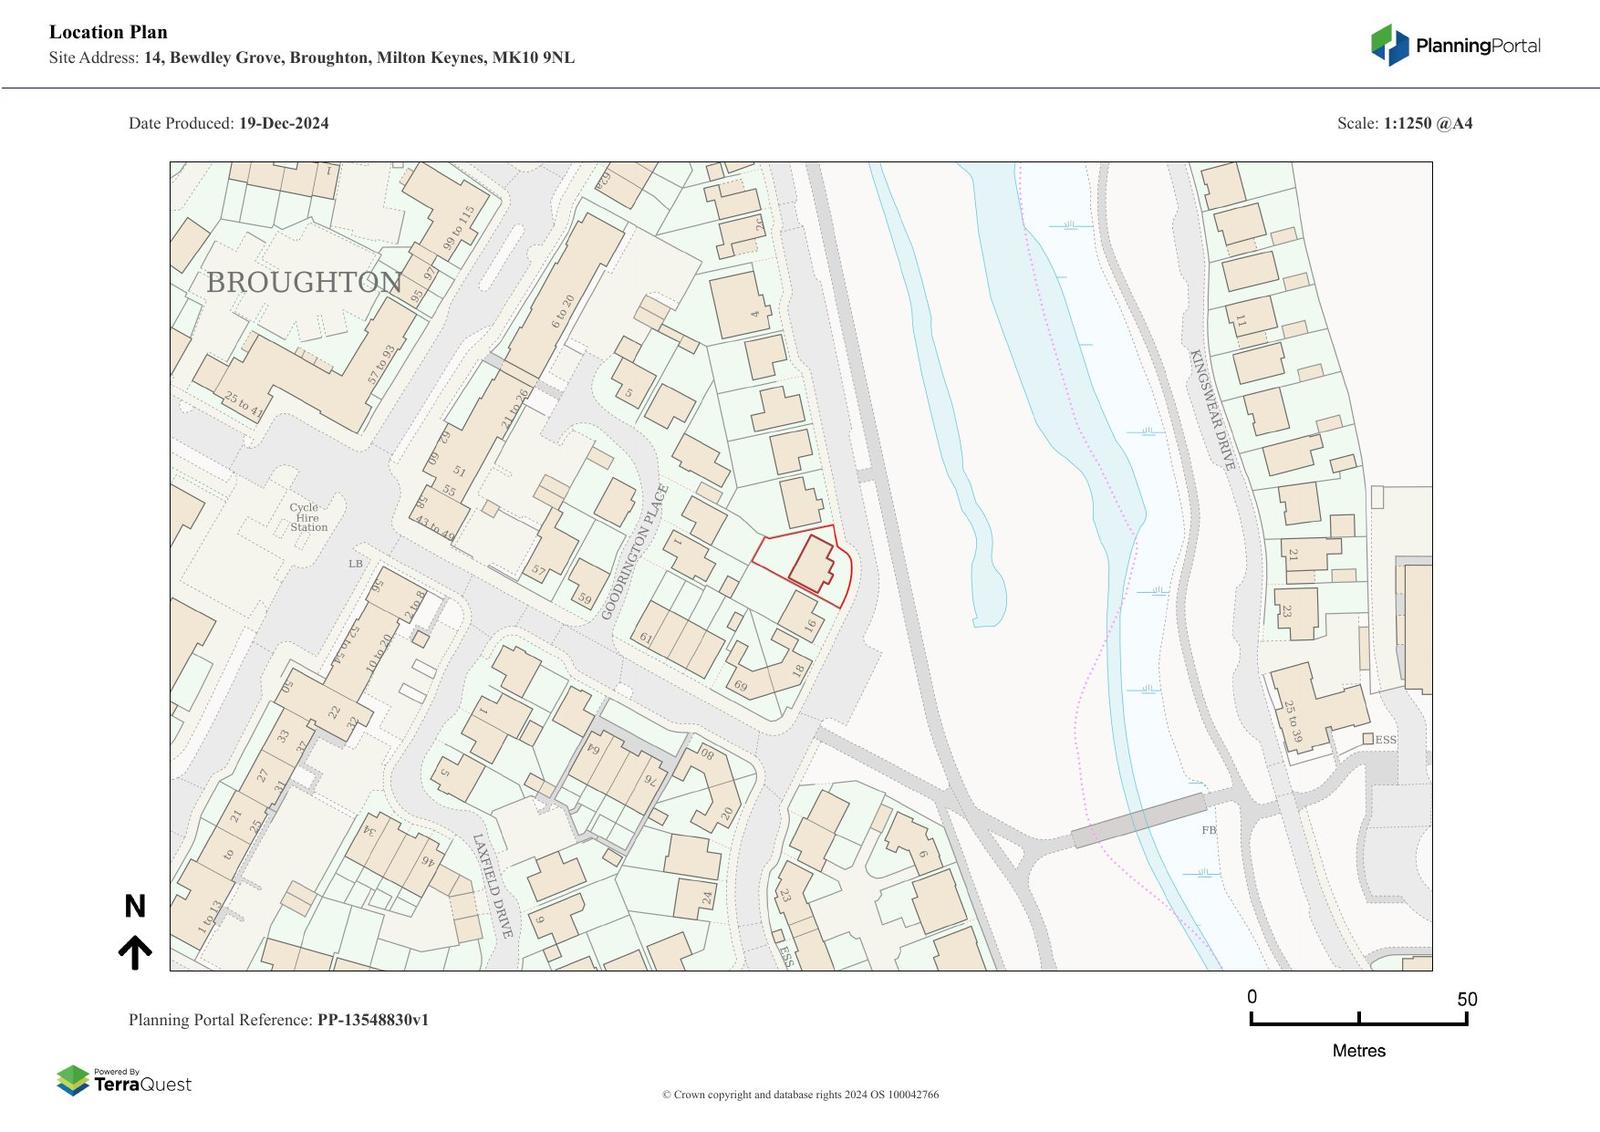
Task: Click the date produced 19-Dec-2024
Action: pos(283,124)
